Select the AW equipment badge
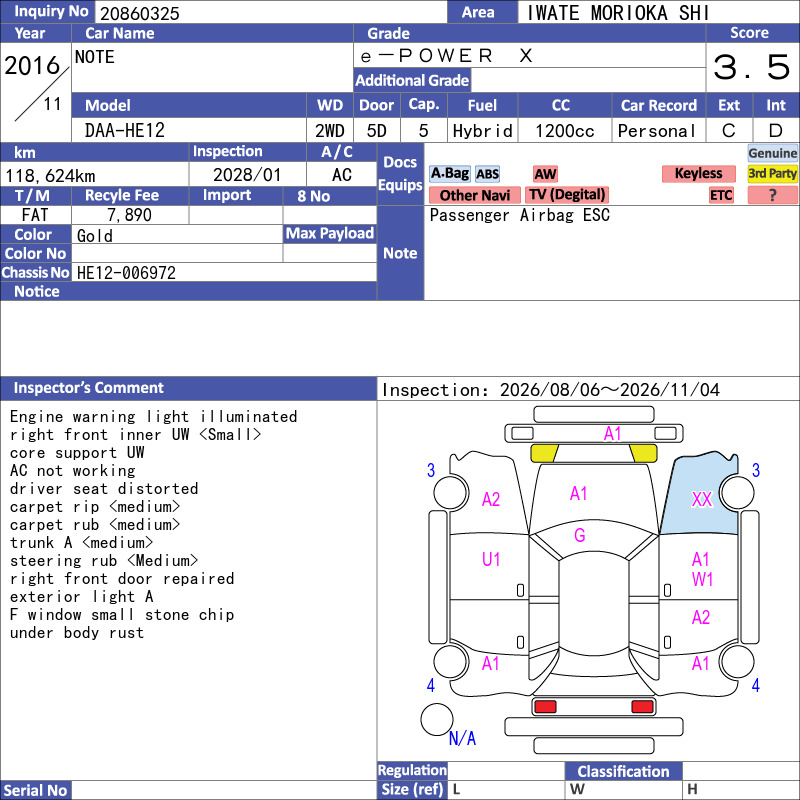This screenshot has width=800, height=800. [x=545, y=174]
